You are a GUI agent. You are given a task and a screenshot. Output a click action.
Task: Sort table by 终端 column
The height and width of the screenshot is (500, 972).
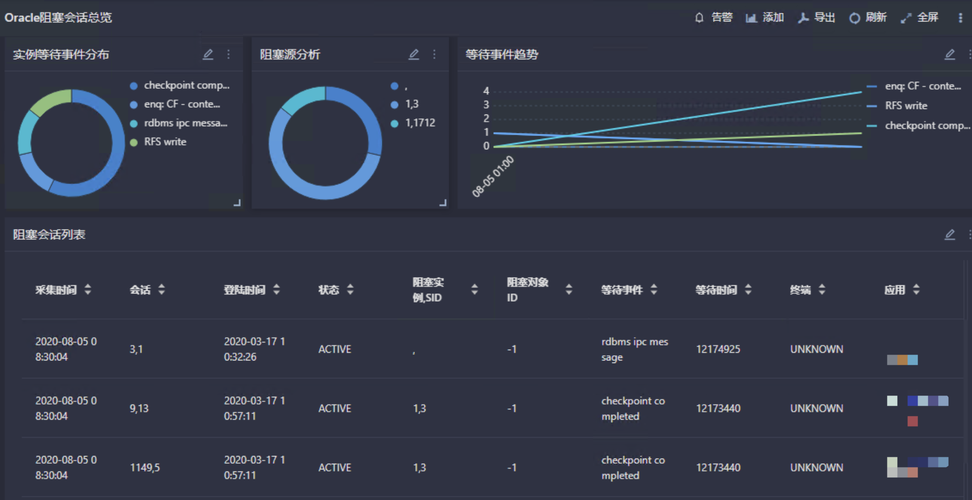[x=822, y=289]
